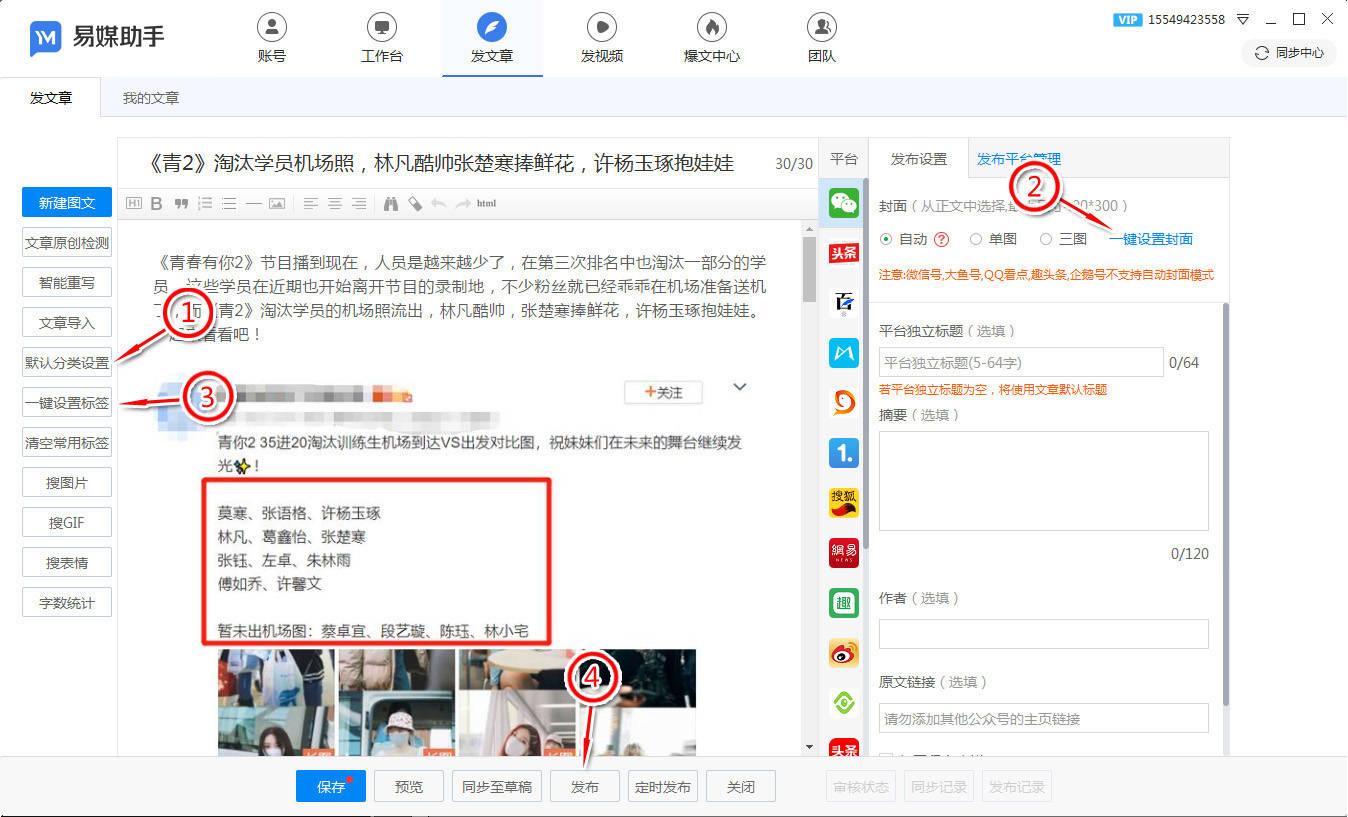Select the 自动 cover radio button
This screenshot has width=1348, height=817.
click(x=885, y=237)
